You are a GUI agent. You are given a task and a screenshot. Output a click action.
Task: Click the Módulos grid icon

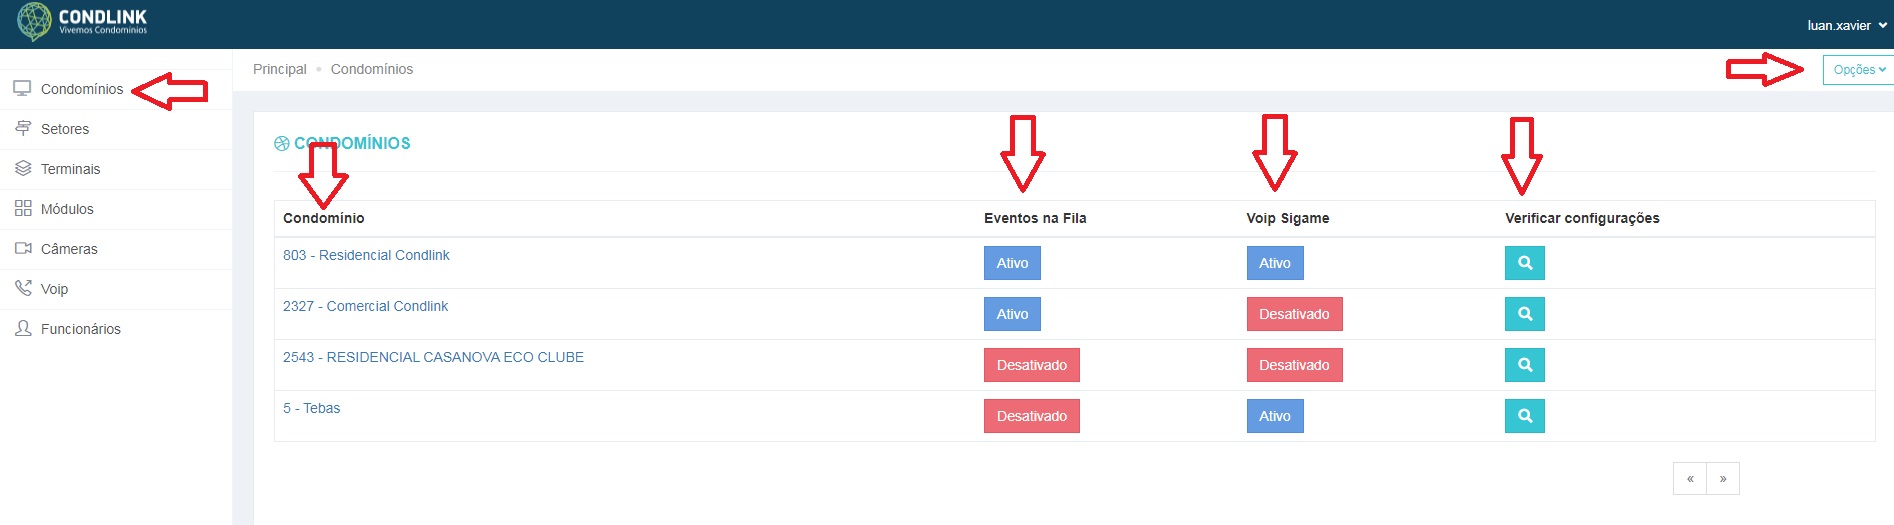click(23, 209)
